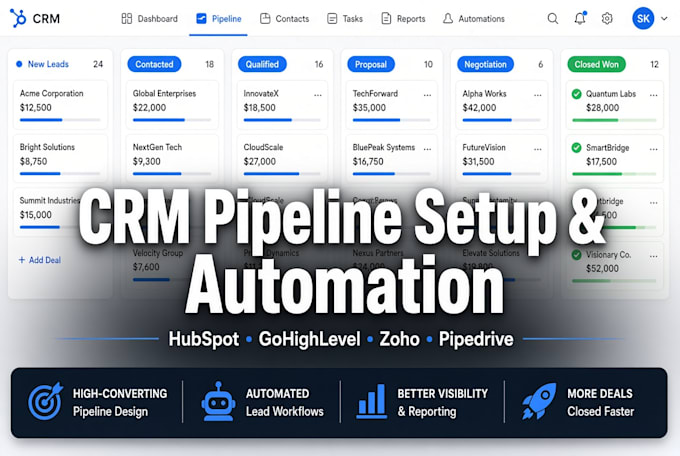This screenshot has width=680, height=456.
Task: Click the Add Deal link
Action: [39, 260]
